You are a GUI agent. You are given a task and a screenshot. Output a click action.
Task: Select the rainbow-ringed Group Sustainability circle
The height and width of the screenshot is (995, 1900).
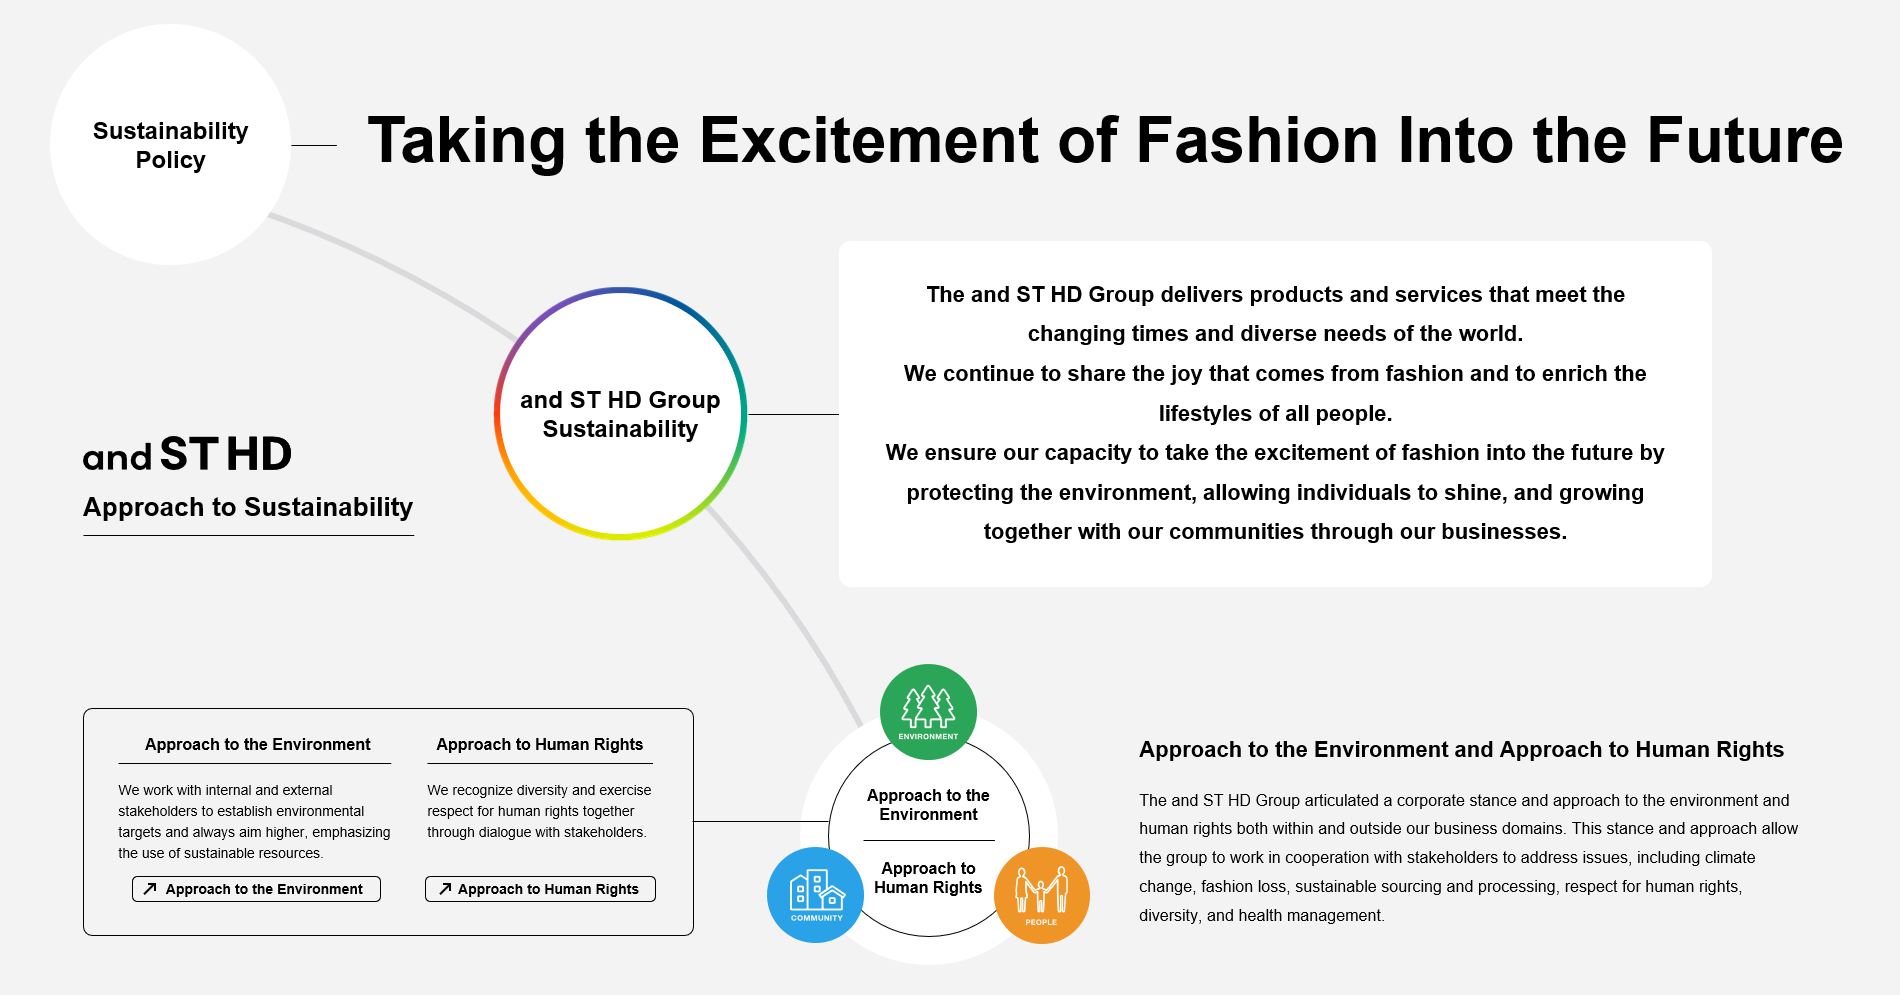point(620,414)
